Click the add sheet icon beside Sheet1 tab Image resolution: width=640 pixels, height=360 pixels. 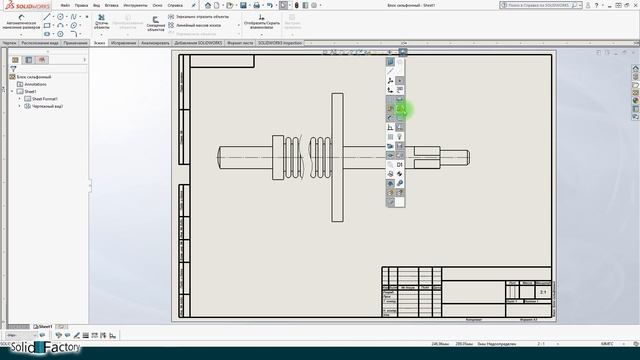(61, 327)
